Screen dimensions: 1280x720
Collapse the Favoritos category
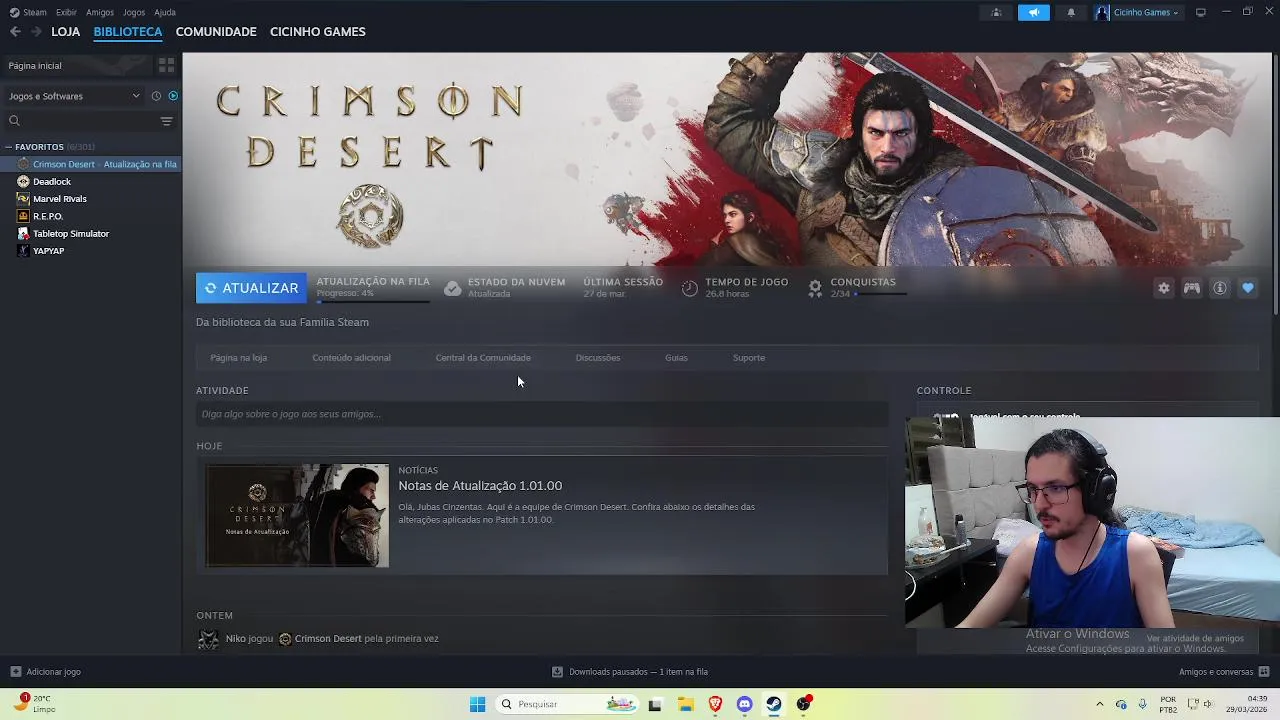(9, 147)
